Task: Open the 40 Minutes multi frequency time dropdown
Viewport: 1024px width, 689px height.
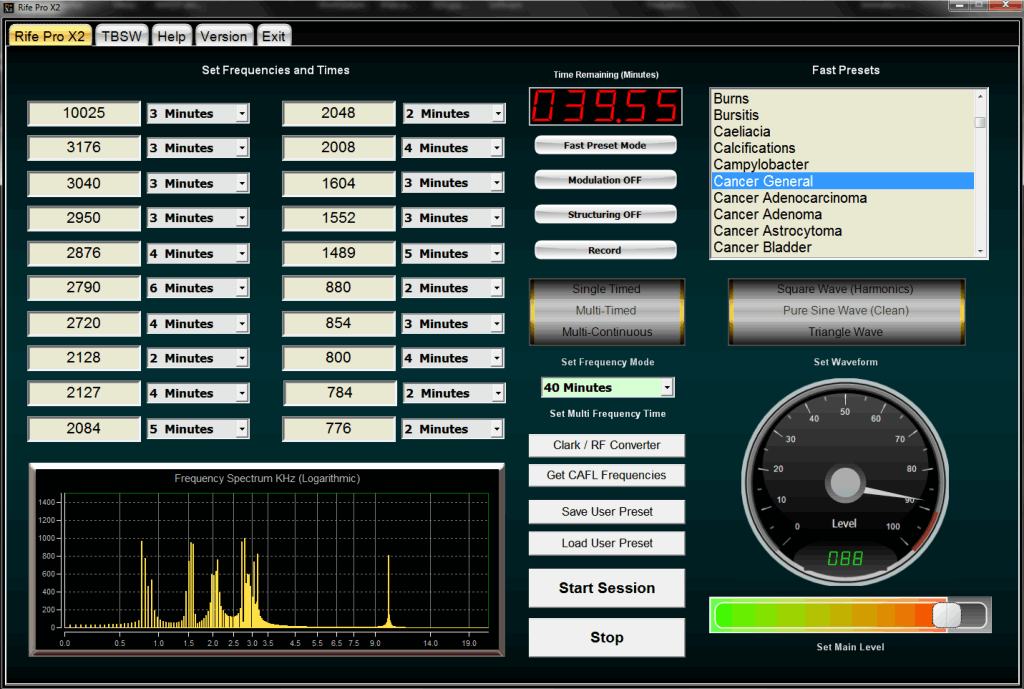Action: pos(667,387)
